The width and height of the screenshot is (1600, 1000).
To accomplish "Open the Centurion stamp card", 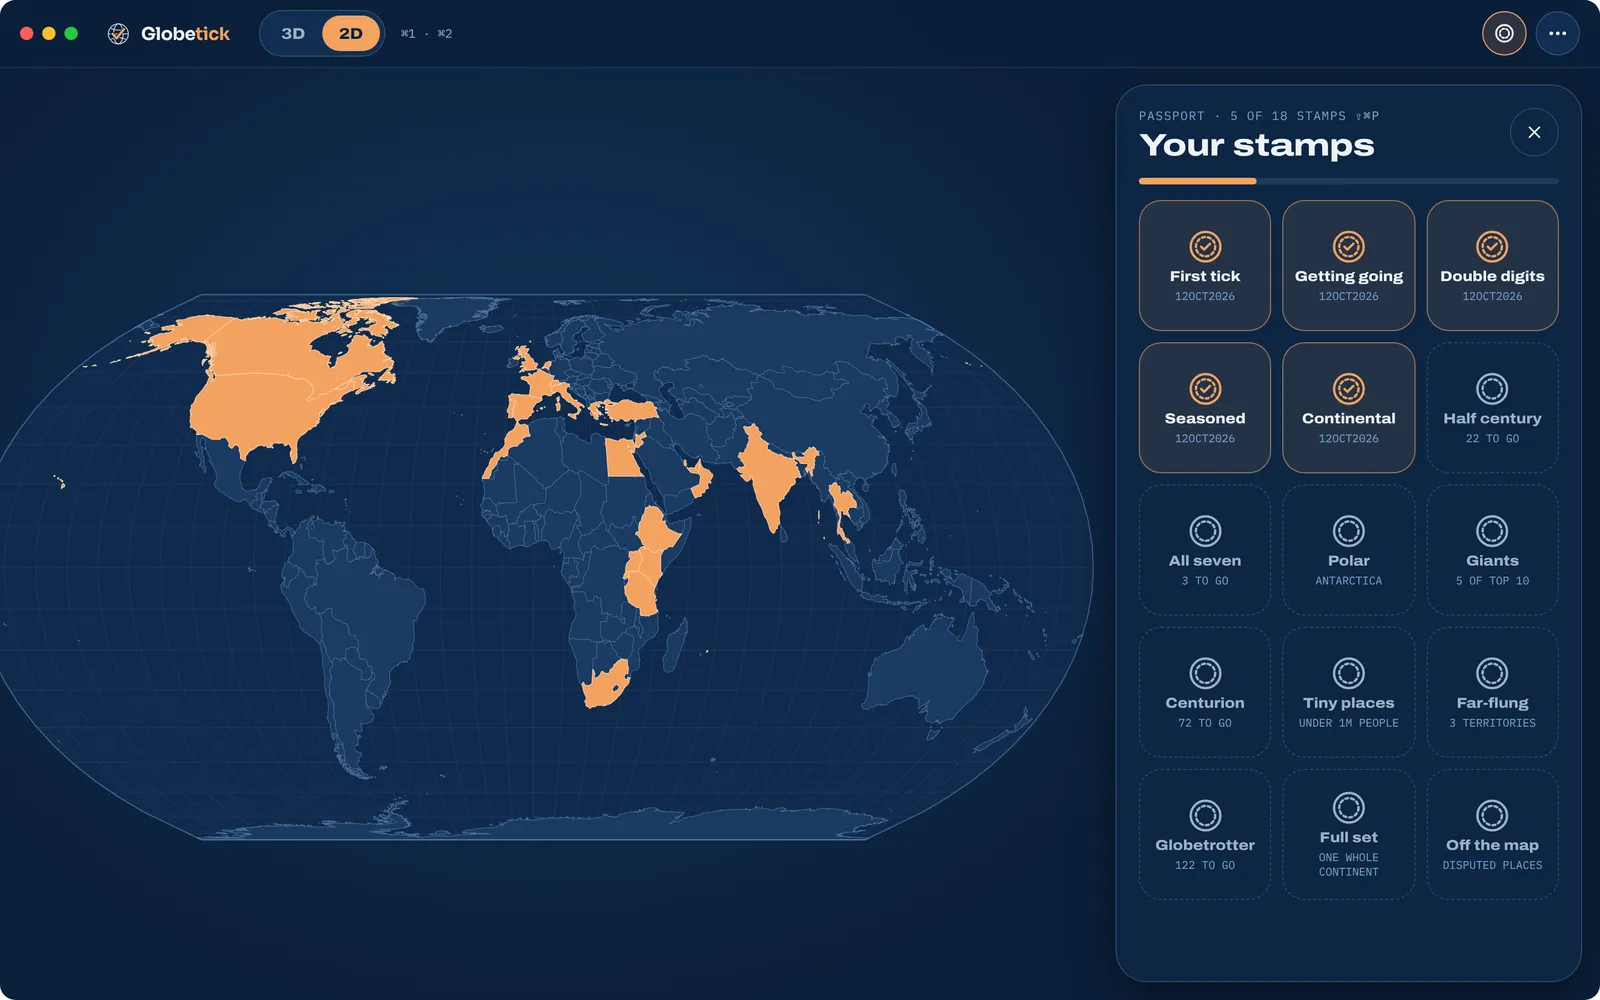I will click(x=1205, y=692).
